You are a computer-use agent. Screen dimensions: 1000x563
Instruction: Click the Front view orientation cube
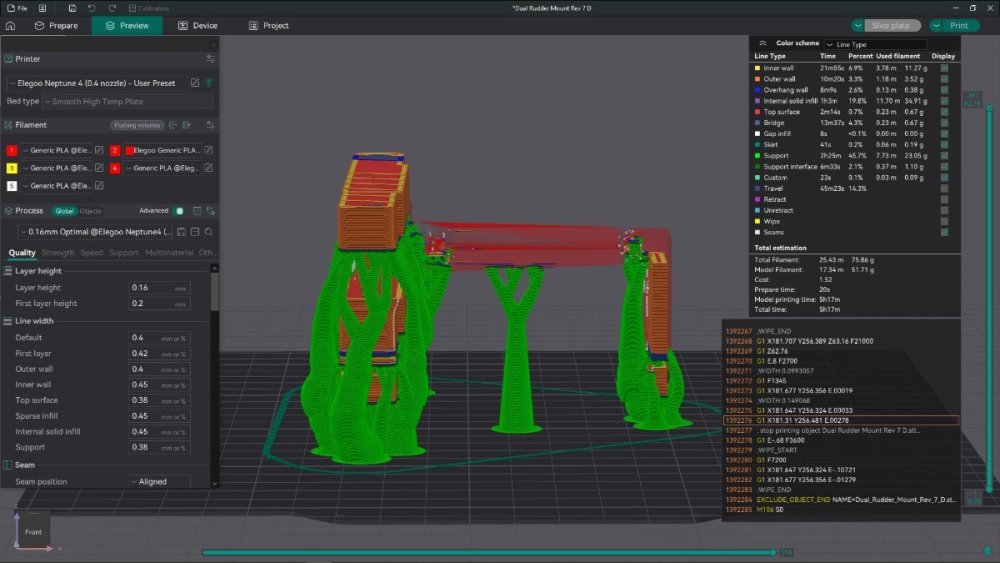33,532
